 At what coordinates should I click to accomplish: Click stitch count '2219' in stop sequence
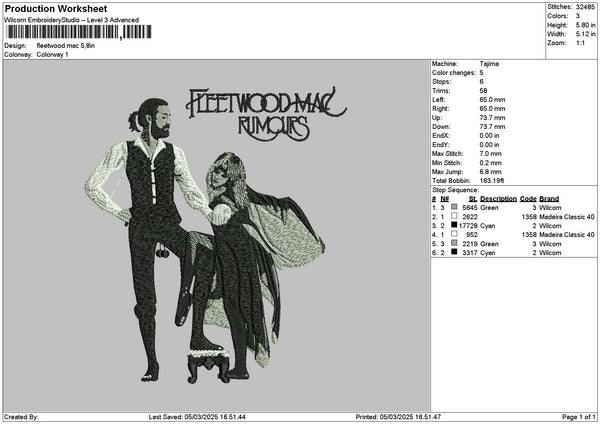point(470,244)
